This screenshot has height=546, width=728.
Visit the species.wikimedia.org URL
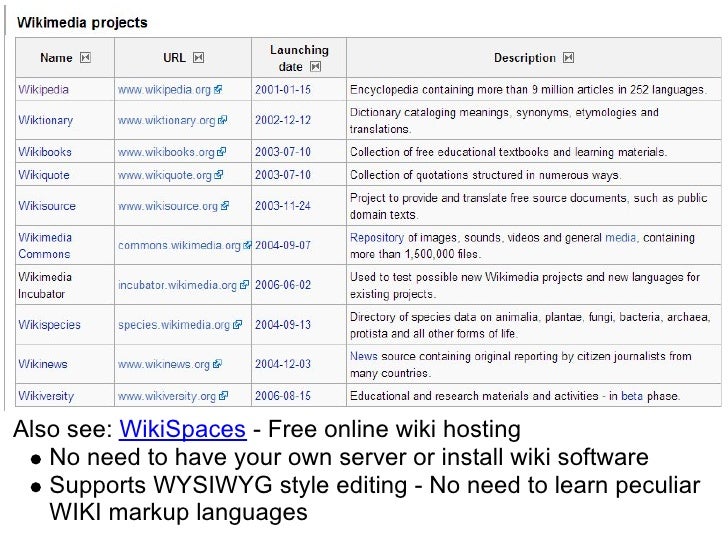click(x=174, y=325)
